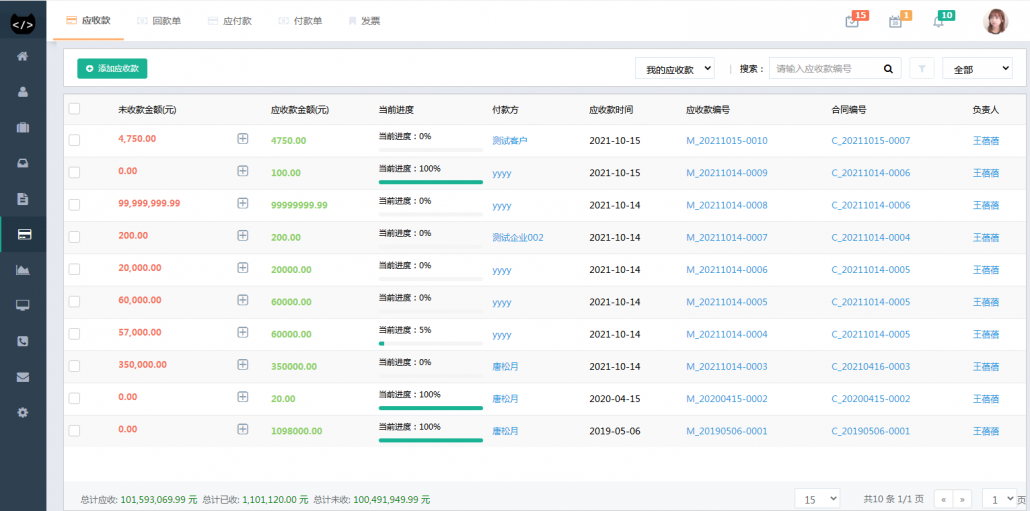The image size is (1030, 511).
Task: Click the envelope mail icon in the sidebar
Action: tap(22, 377)
